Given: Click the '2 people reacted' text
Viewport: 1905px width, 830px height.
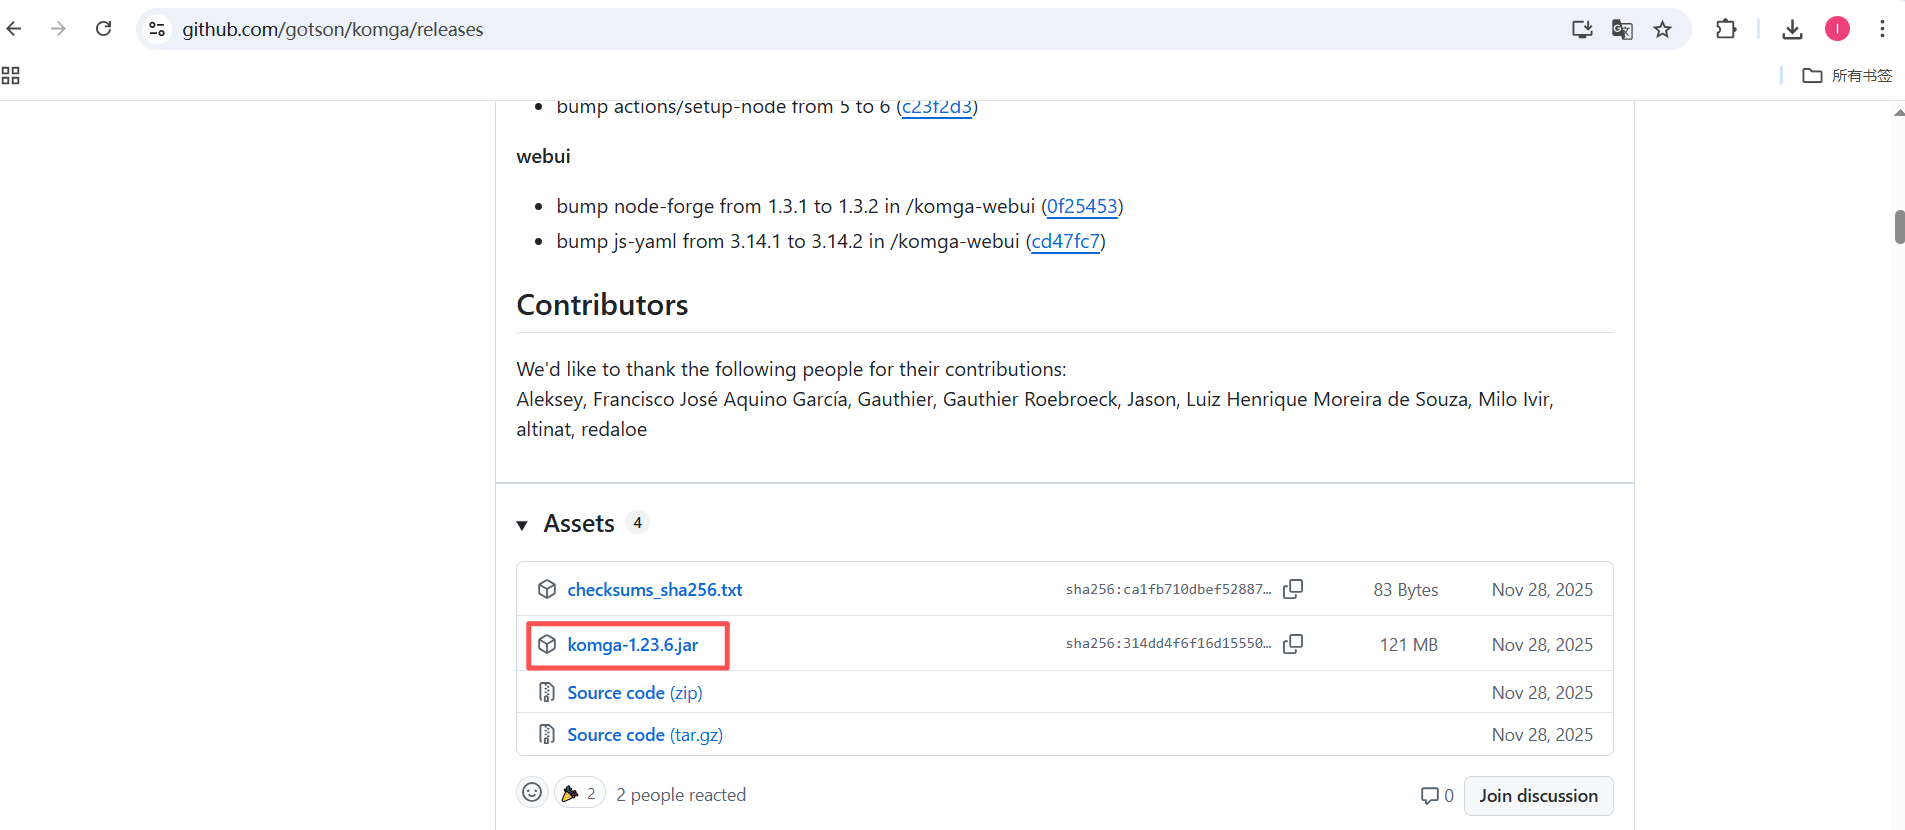Looking at the screenshot, I should [x=681, y=795].
